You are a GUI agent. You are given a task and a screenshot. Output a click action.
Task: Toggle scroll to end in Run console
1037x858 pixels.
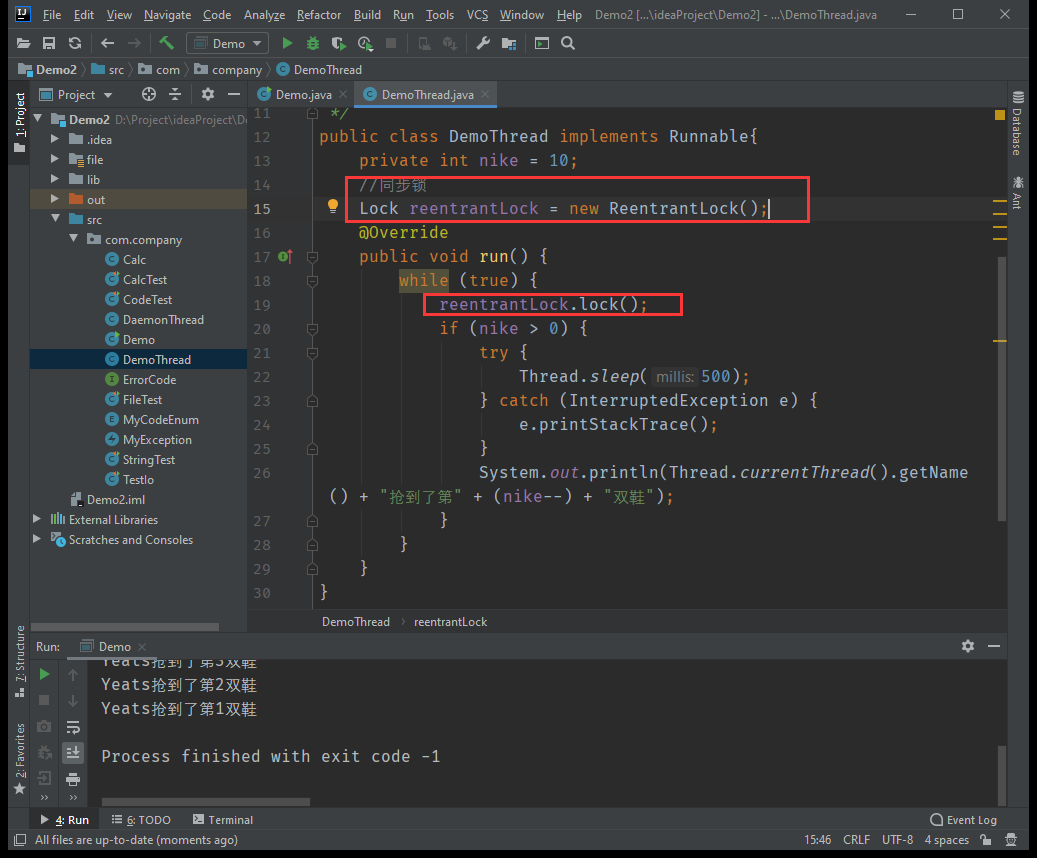(x=73, y=753)
